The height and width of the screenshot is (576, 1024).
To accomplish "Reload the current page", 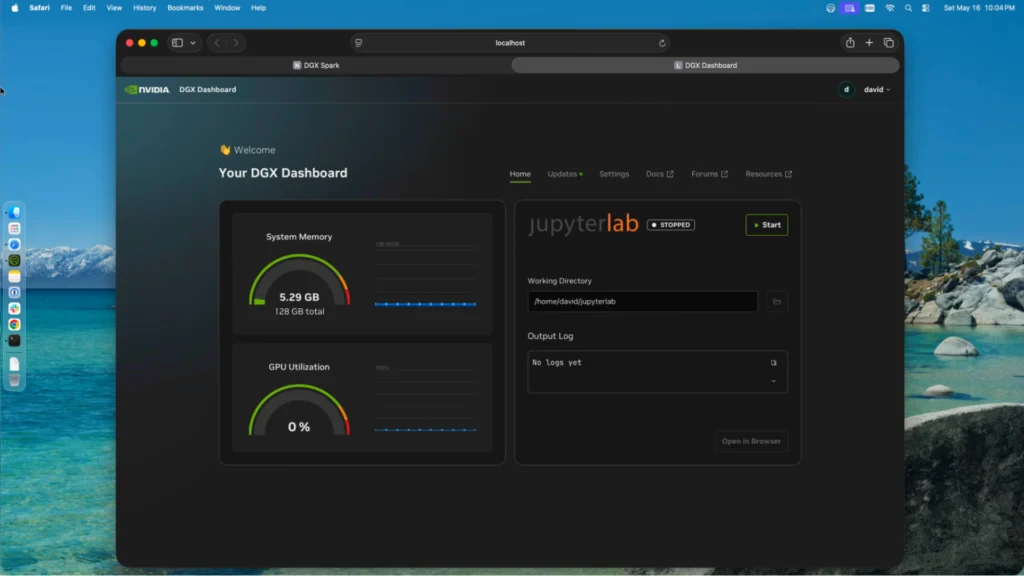I will pos(662,43).
